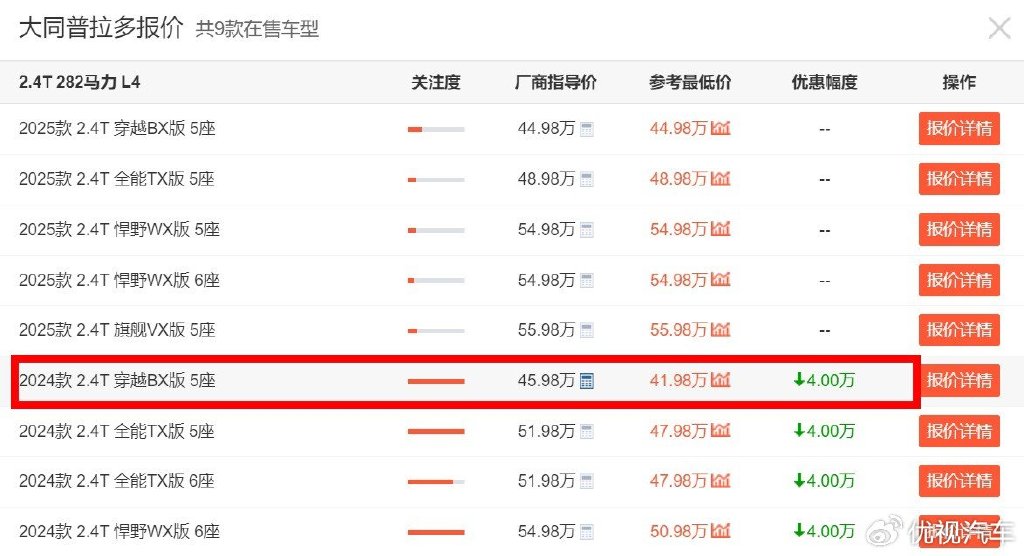Click ↓4.00万 discount for 2024款 全能TX版 5座

pyautogui.click(x=824, y=431)
